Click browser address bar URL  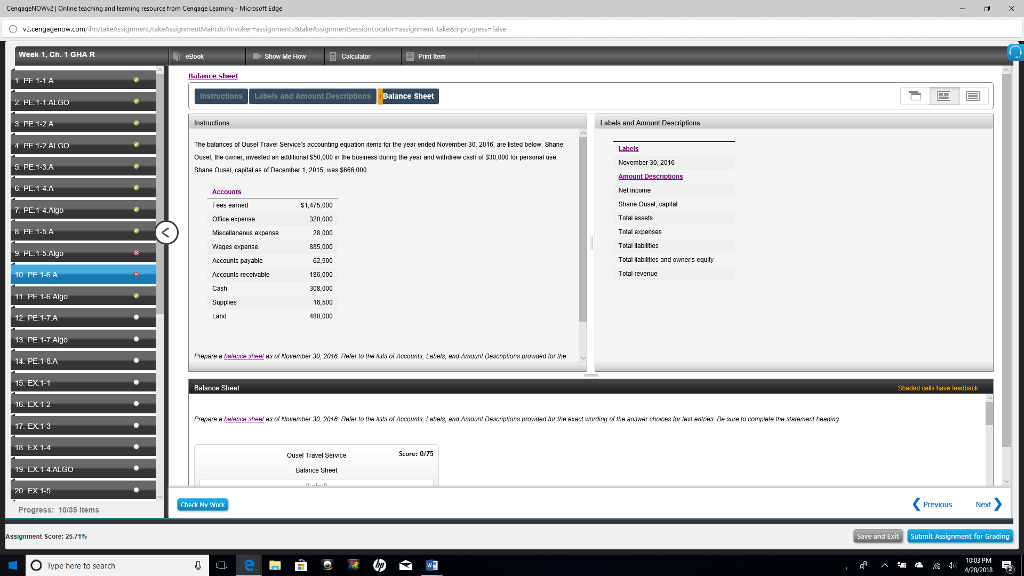(x=264, y=29)
